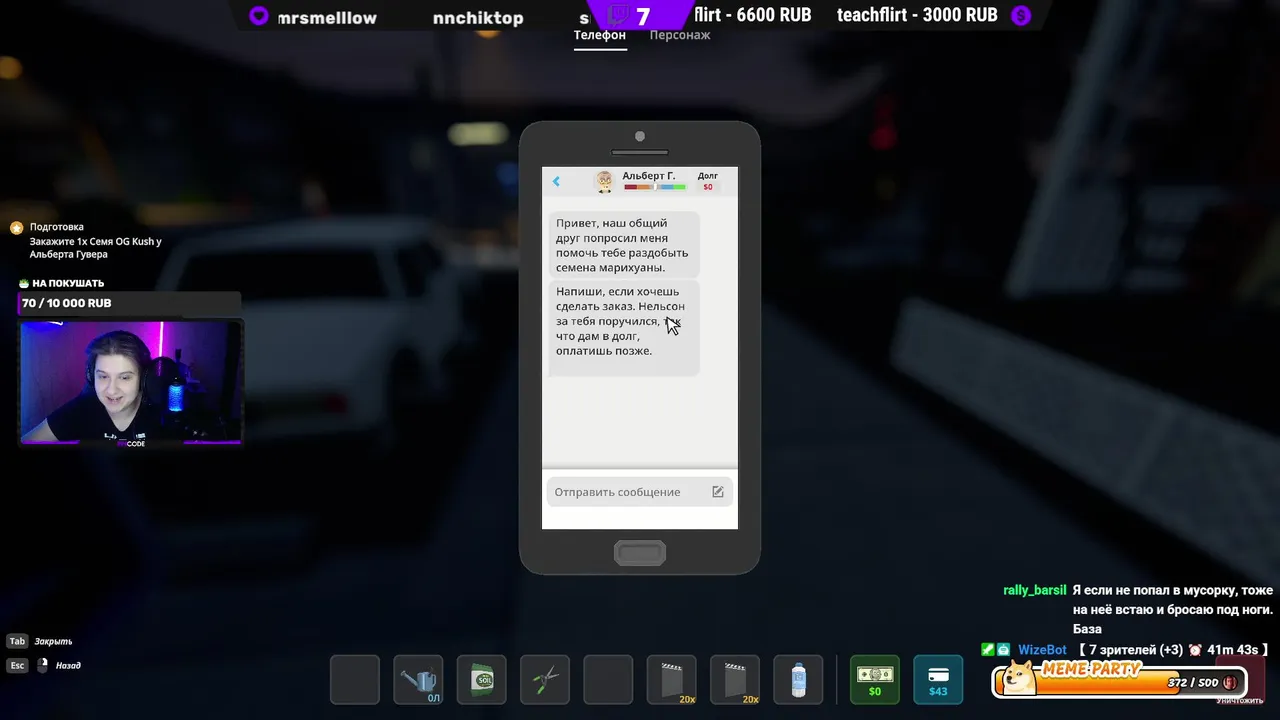The height and width of the screenshot is (720, 1280).
Task: Click the Долг $0 indicator
Action: pos(708,181)
